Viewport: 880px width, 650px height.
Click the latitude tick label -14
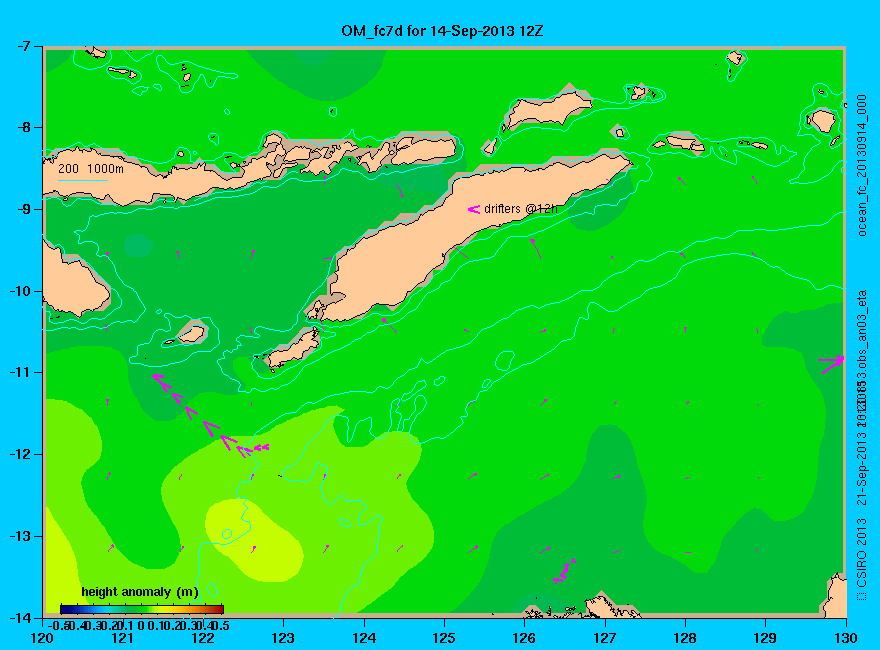click(x=22, y=617)
